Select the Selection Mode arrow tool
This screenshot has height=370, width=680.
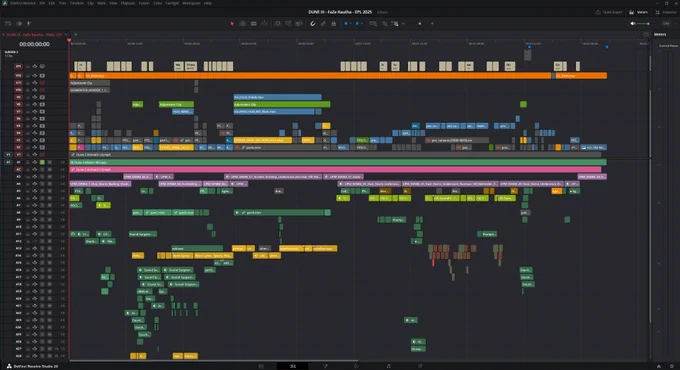232,23
